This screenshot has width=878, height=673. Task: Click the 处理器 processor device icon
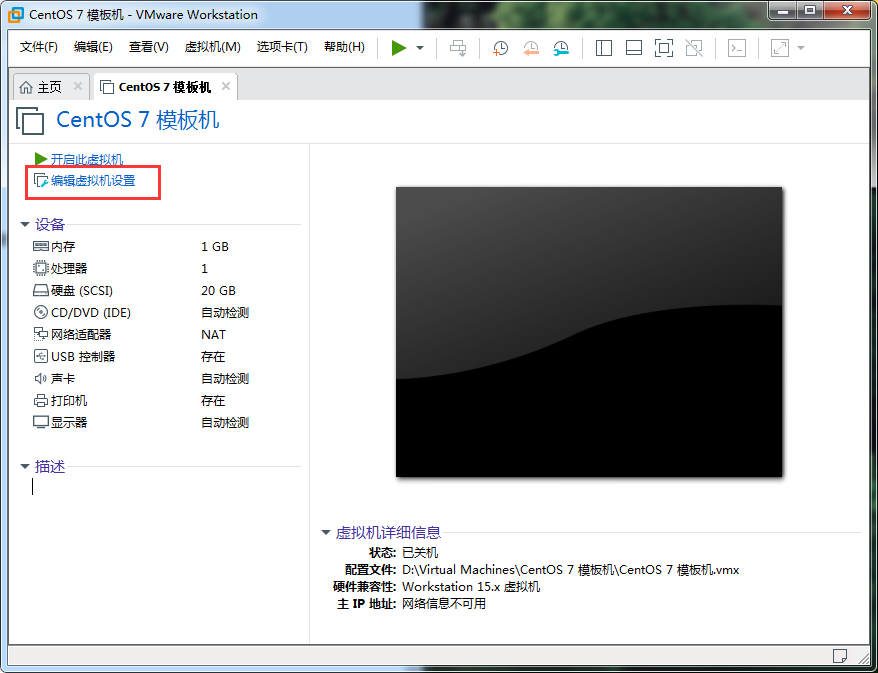point(41,268)
